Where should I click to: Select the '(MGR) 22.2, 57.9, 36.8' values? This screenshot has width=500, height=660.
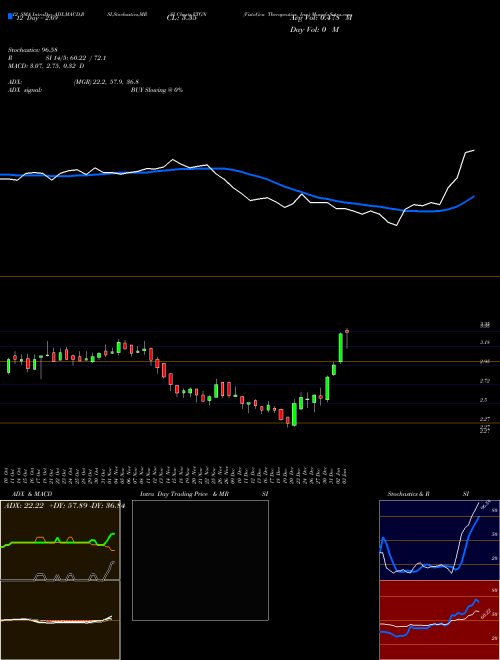[x=106, y=82]
